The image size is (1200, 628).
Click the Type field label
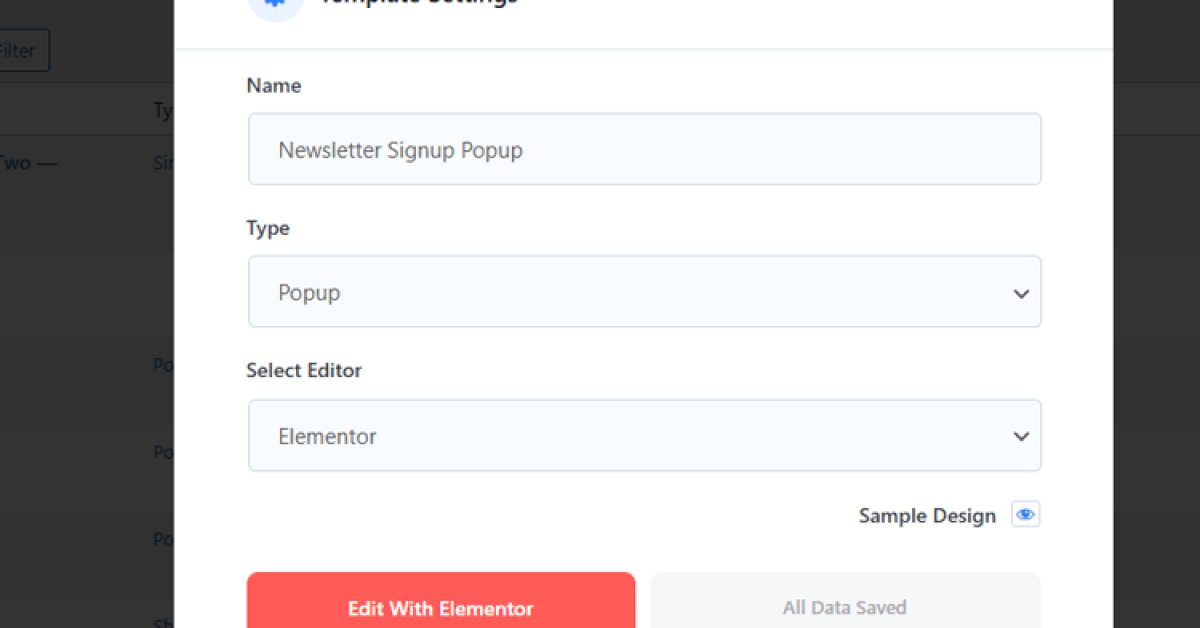(268, 228)
